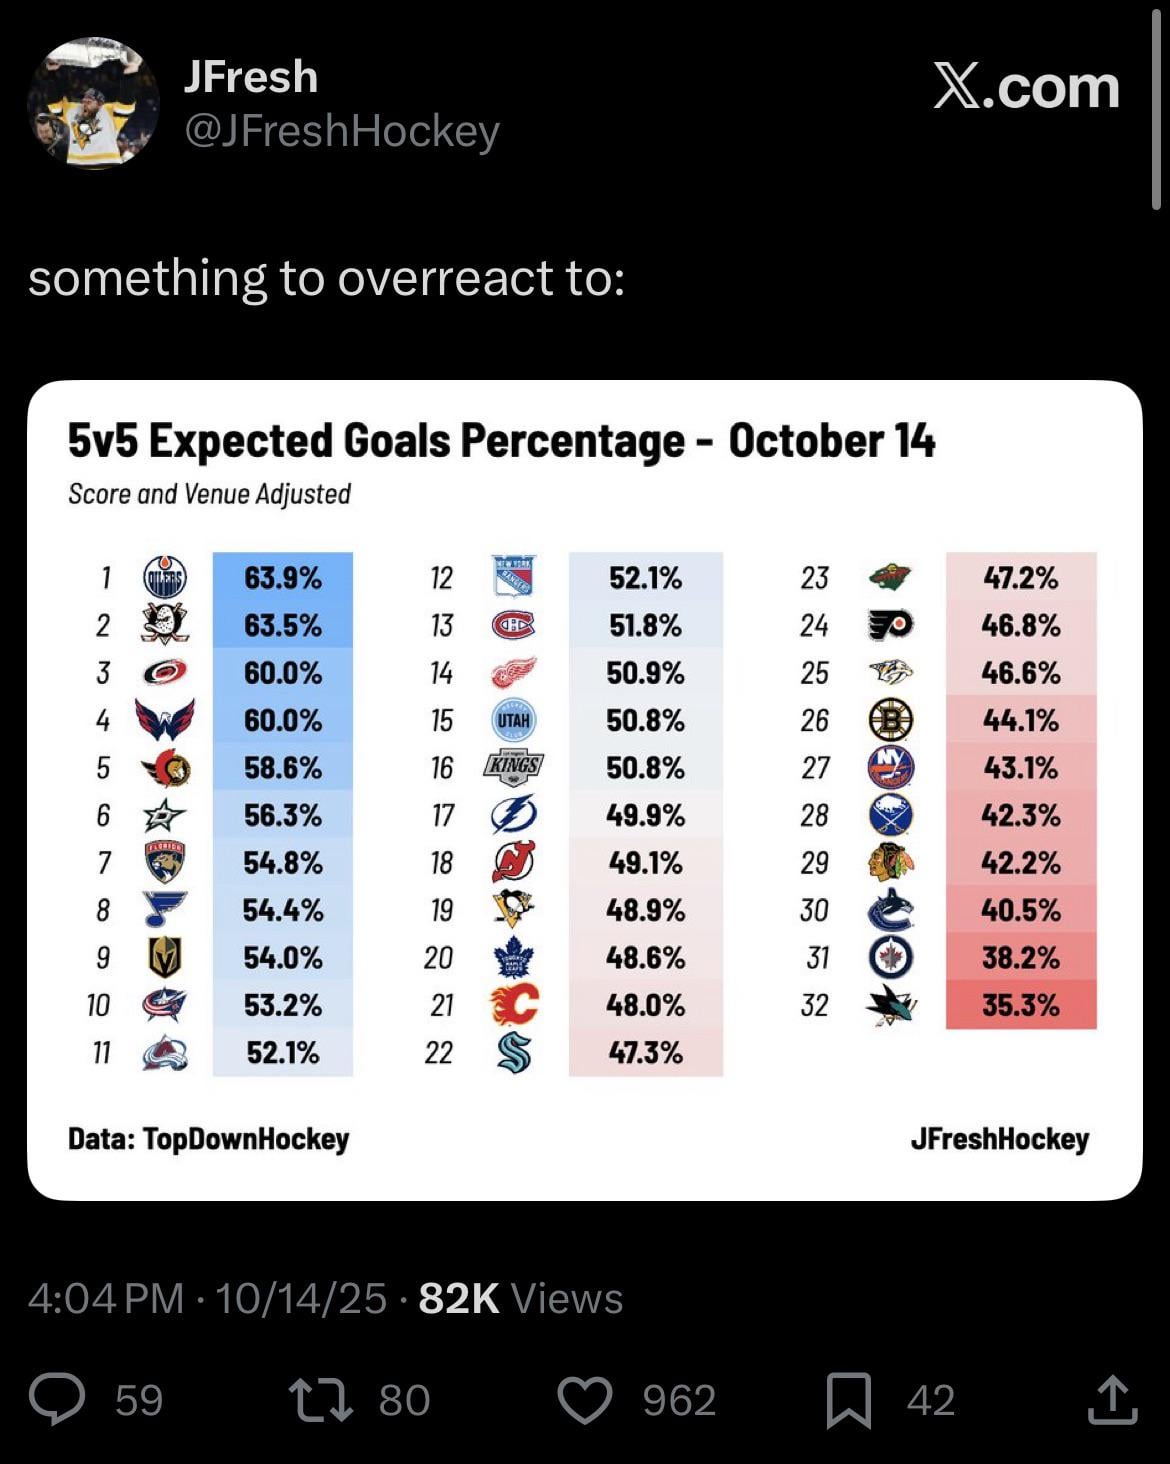Viewport: 1170px width, 1464px height.
Task: Tap the Calgary Flames logo
Action: tap(514, 1005)
